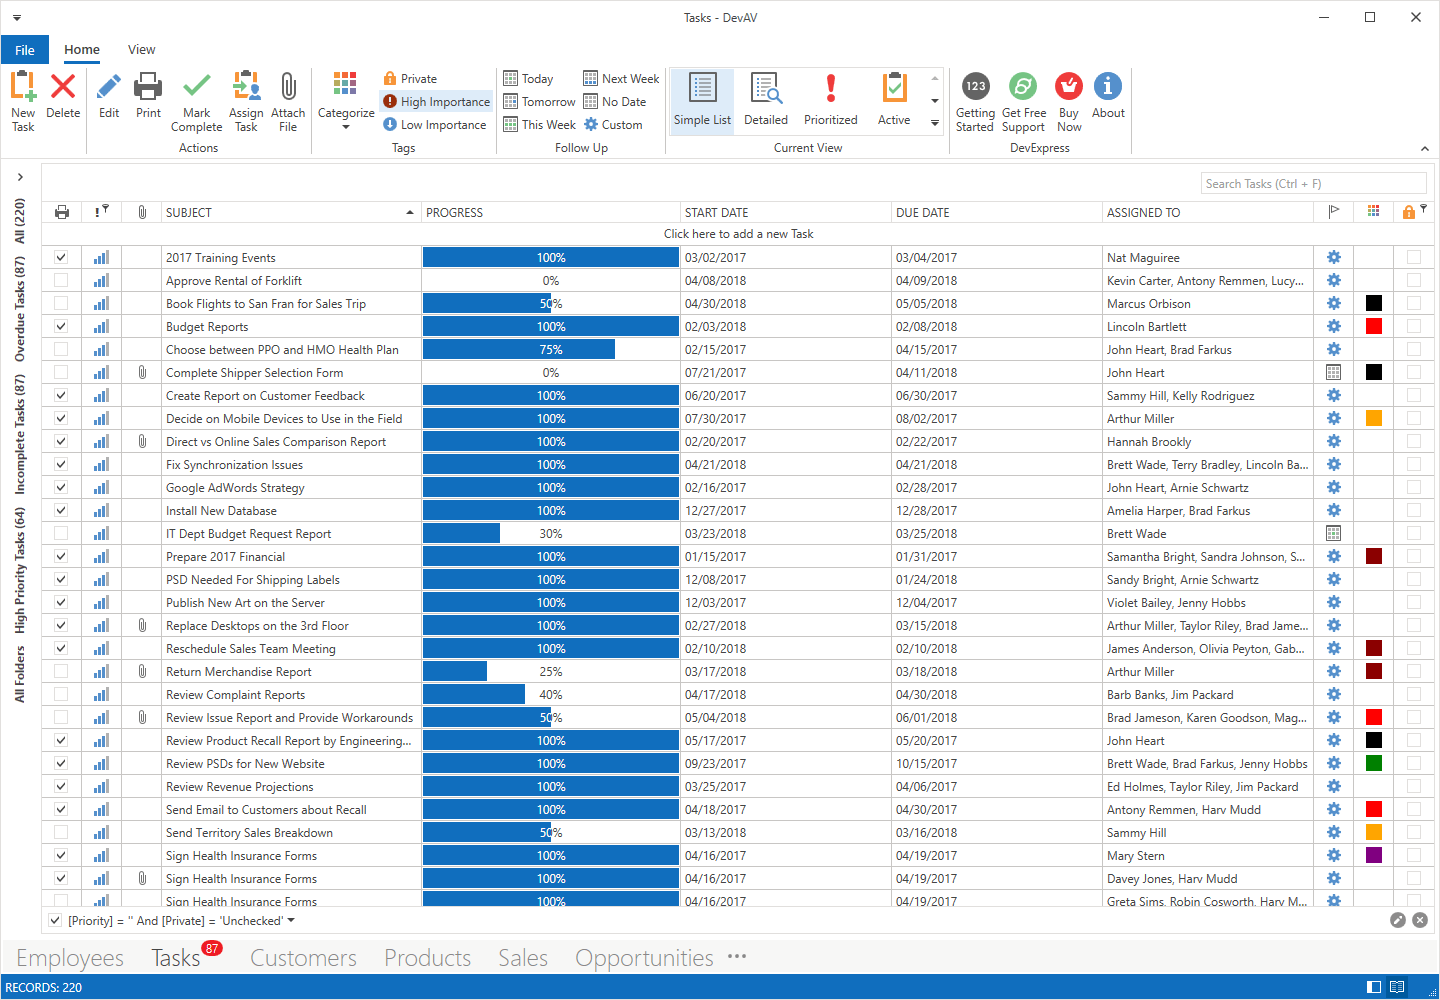Open the Customers module tab
The image size is (1440, 1000).
[x=303, y=957]
